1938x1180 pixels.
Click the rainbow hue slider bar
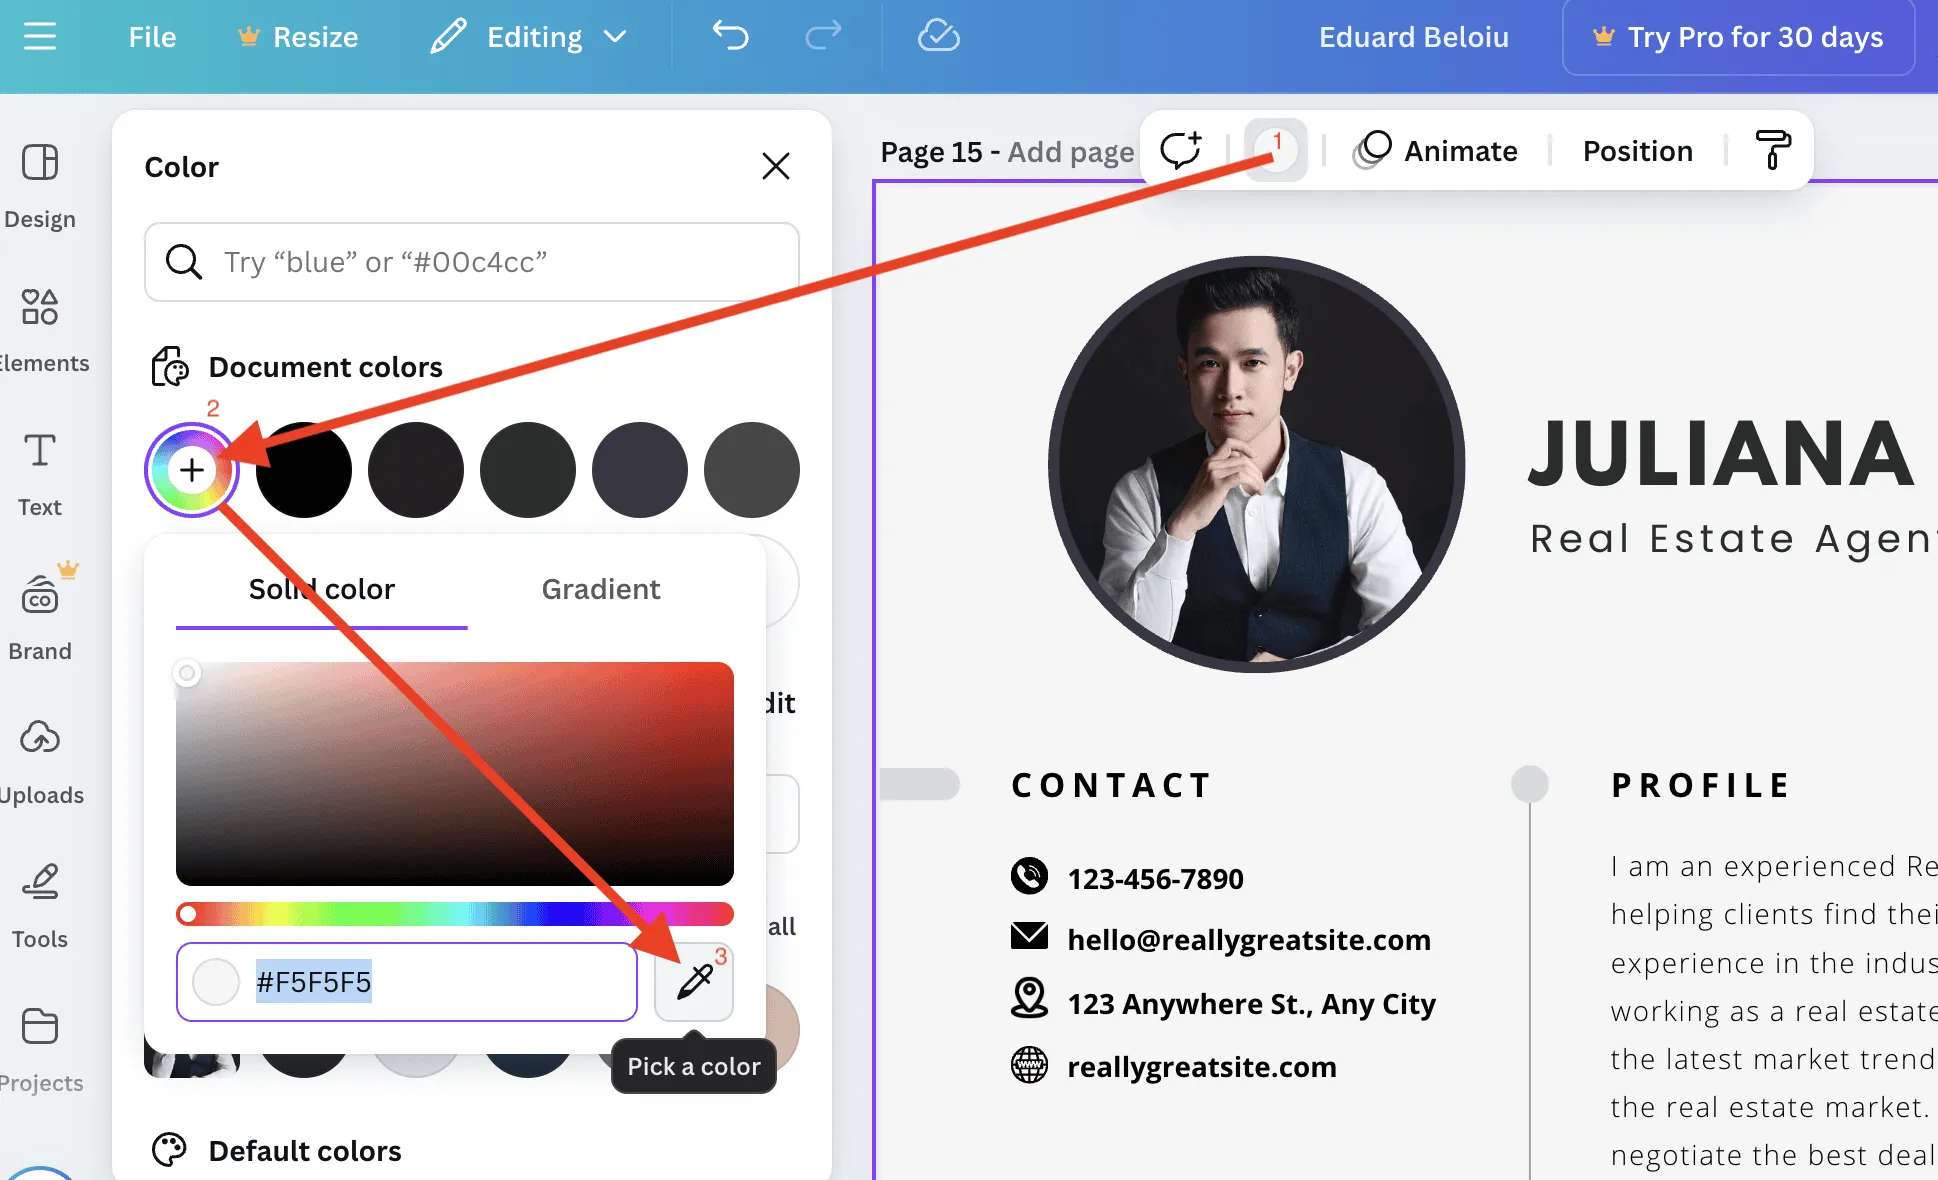coord(455,914)
